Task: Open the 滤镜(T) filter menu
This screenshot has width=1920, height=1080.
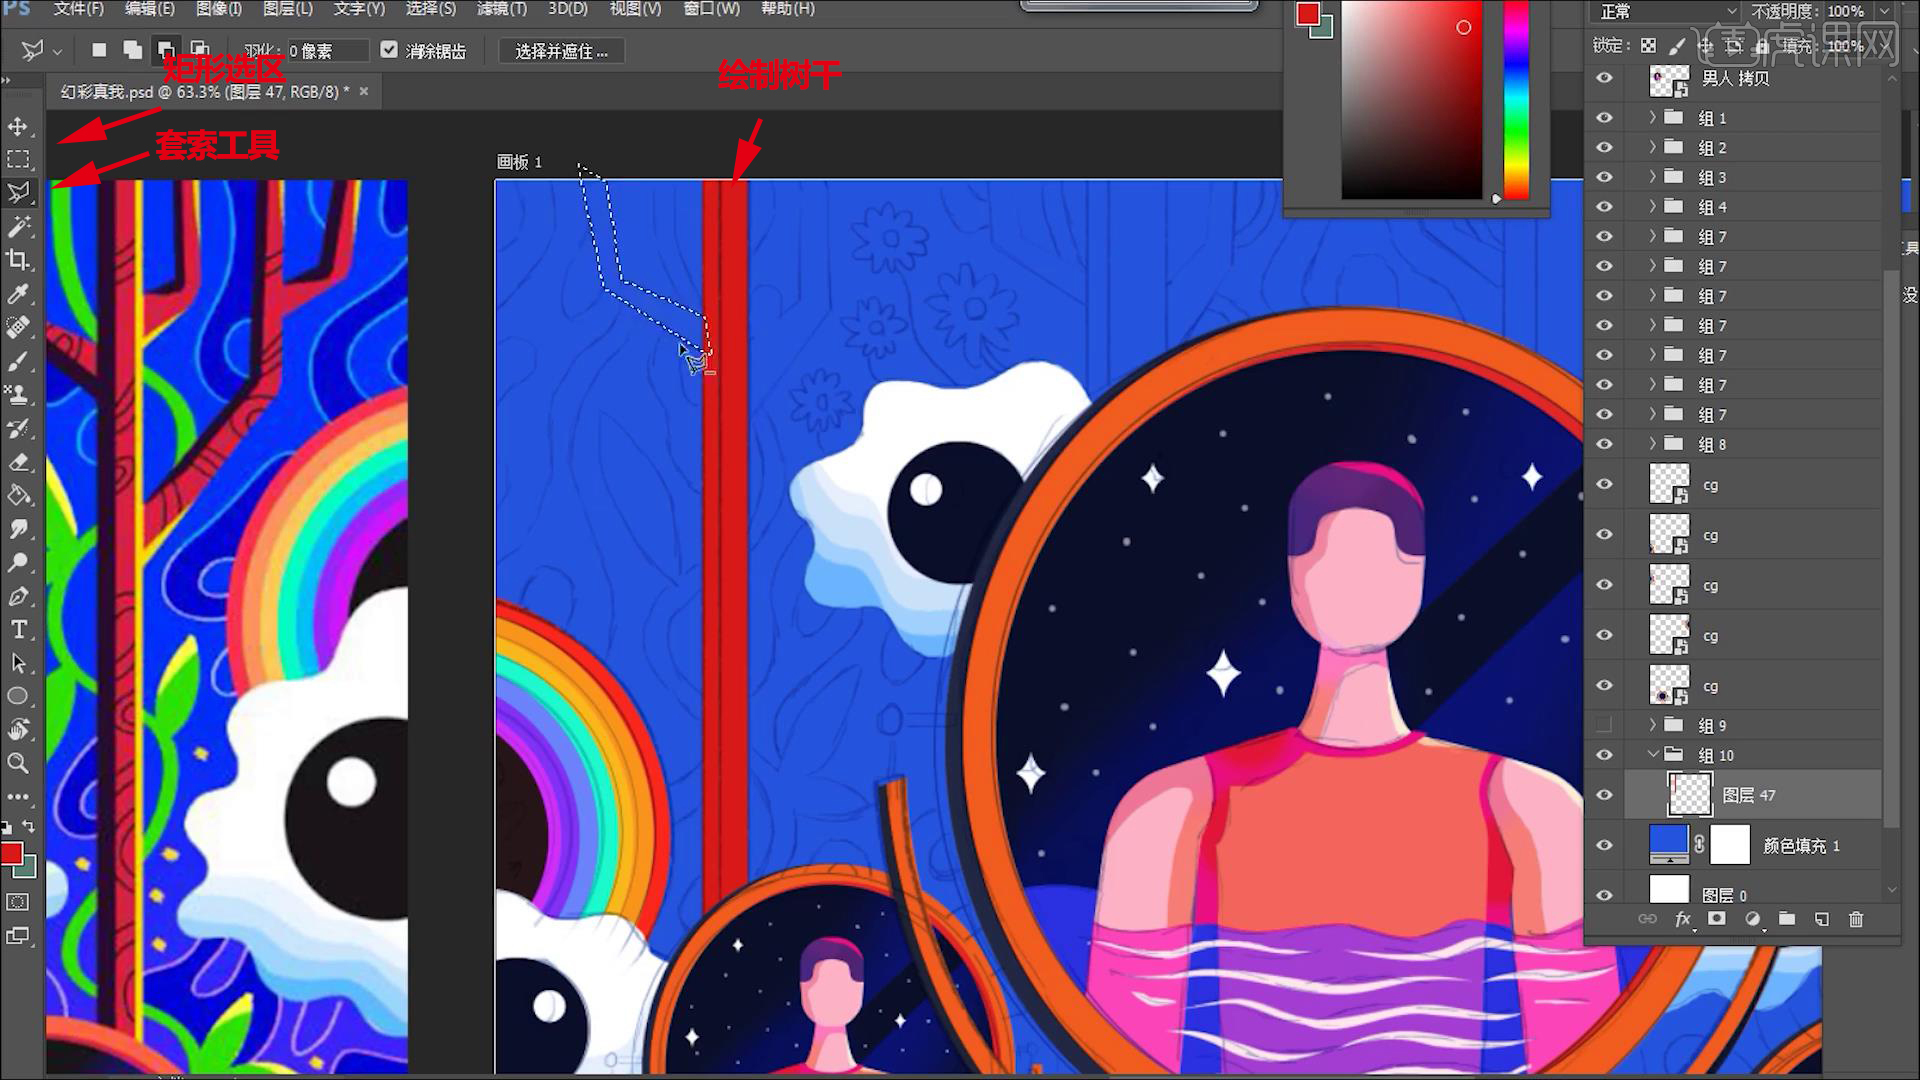Action: (501, 9)
